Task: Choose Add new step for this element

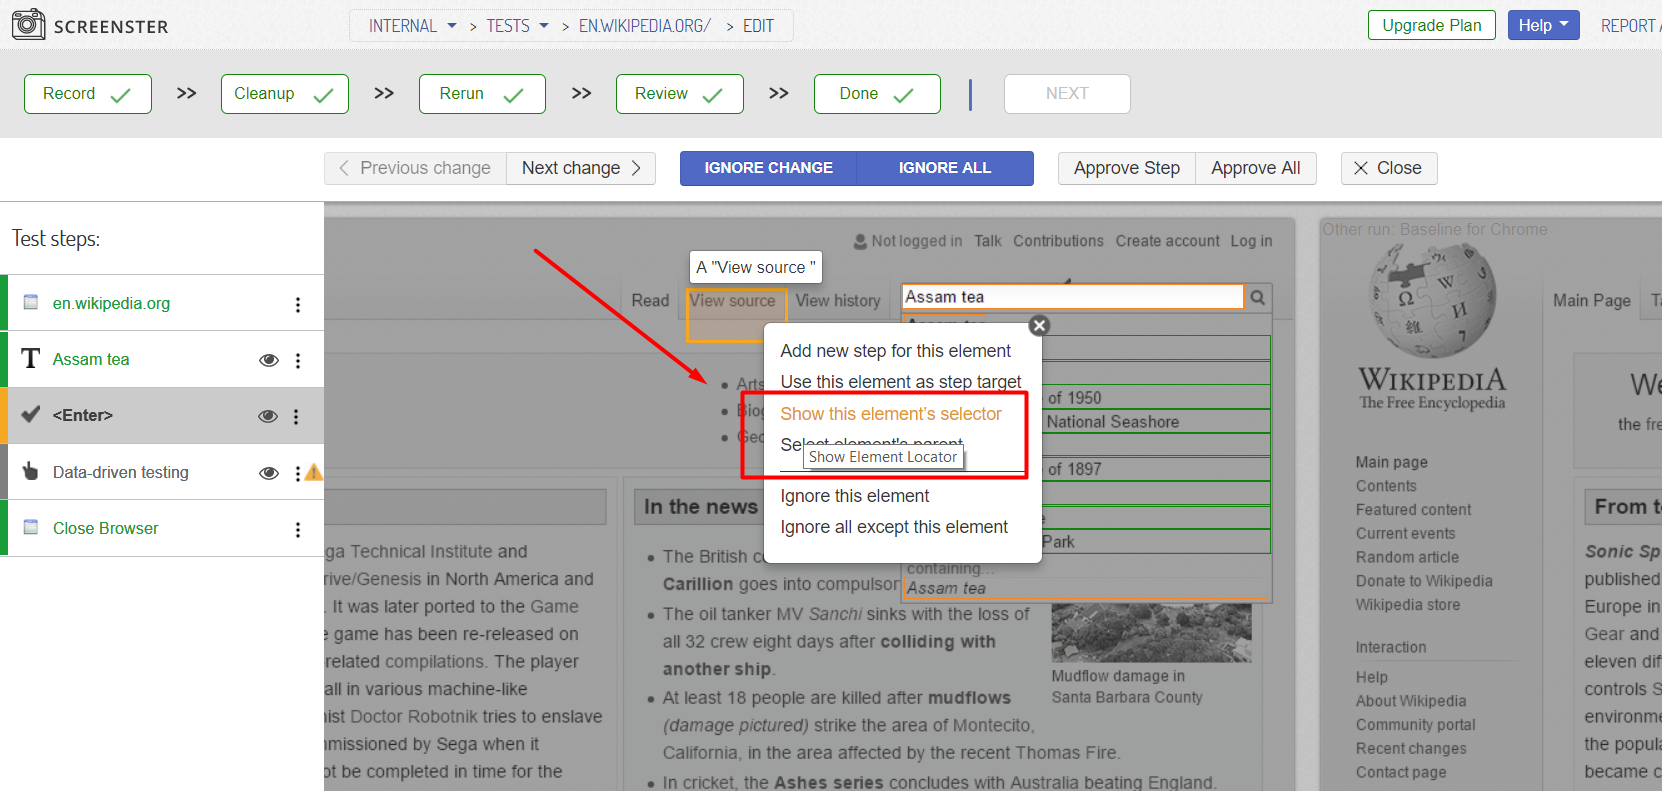Action: (x=895, y=351)
